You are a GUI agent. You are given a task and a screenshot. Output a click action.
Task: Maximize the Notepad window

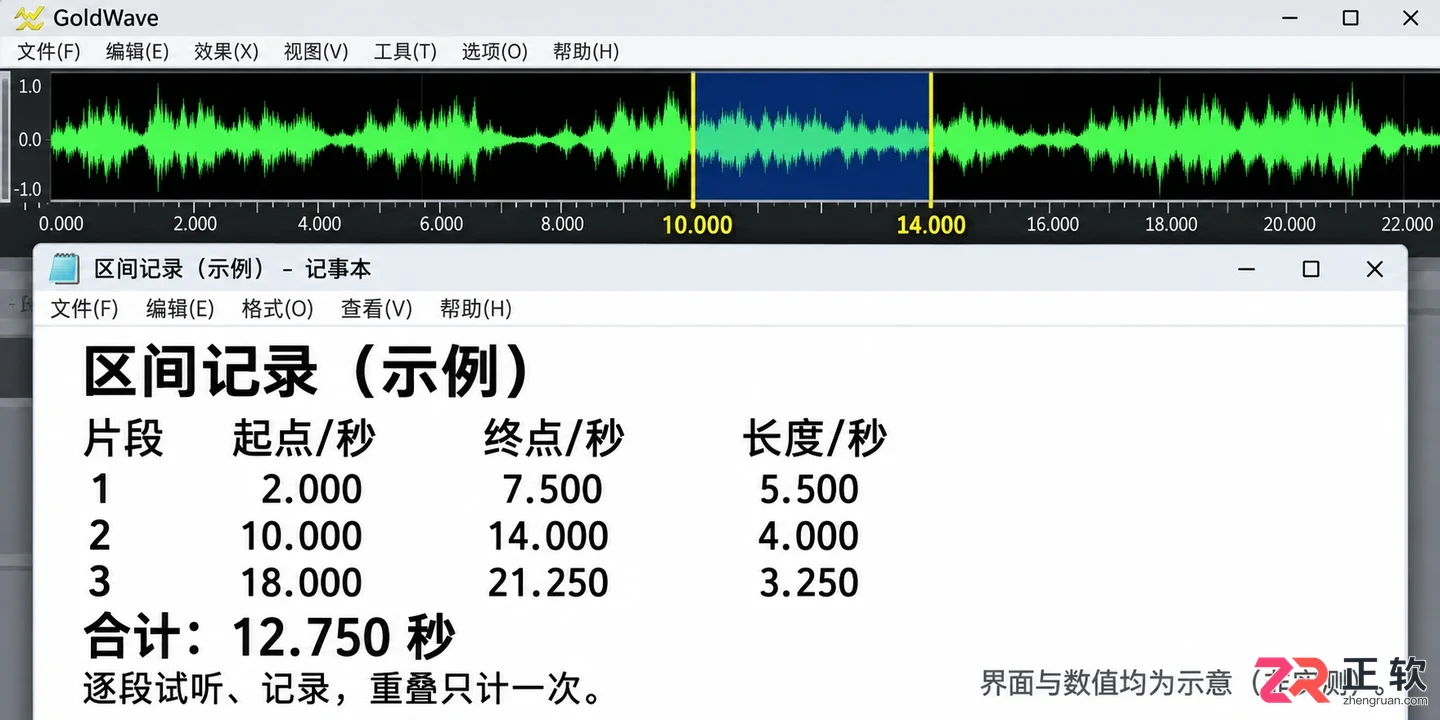click(x=1311, y=269)
